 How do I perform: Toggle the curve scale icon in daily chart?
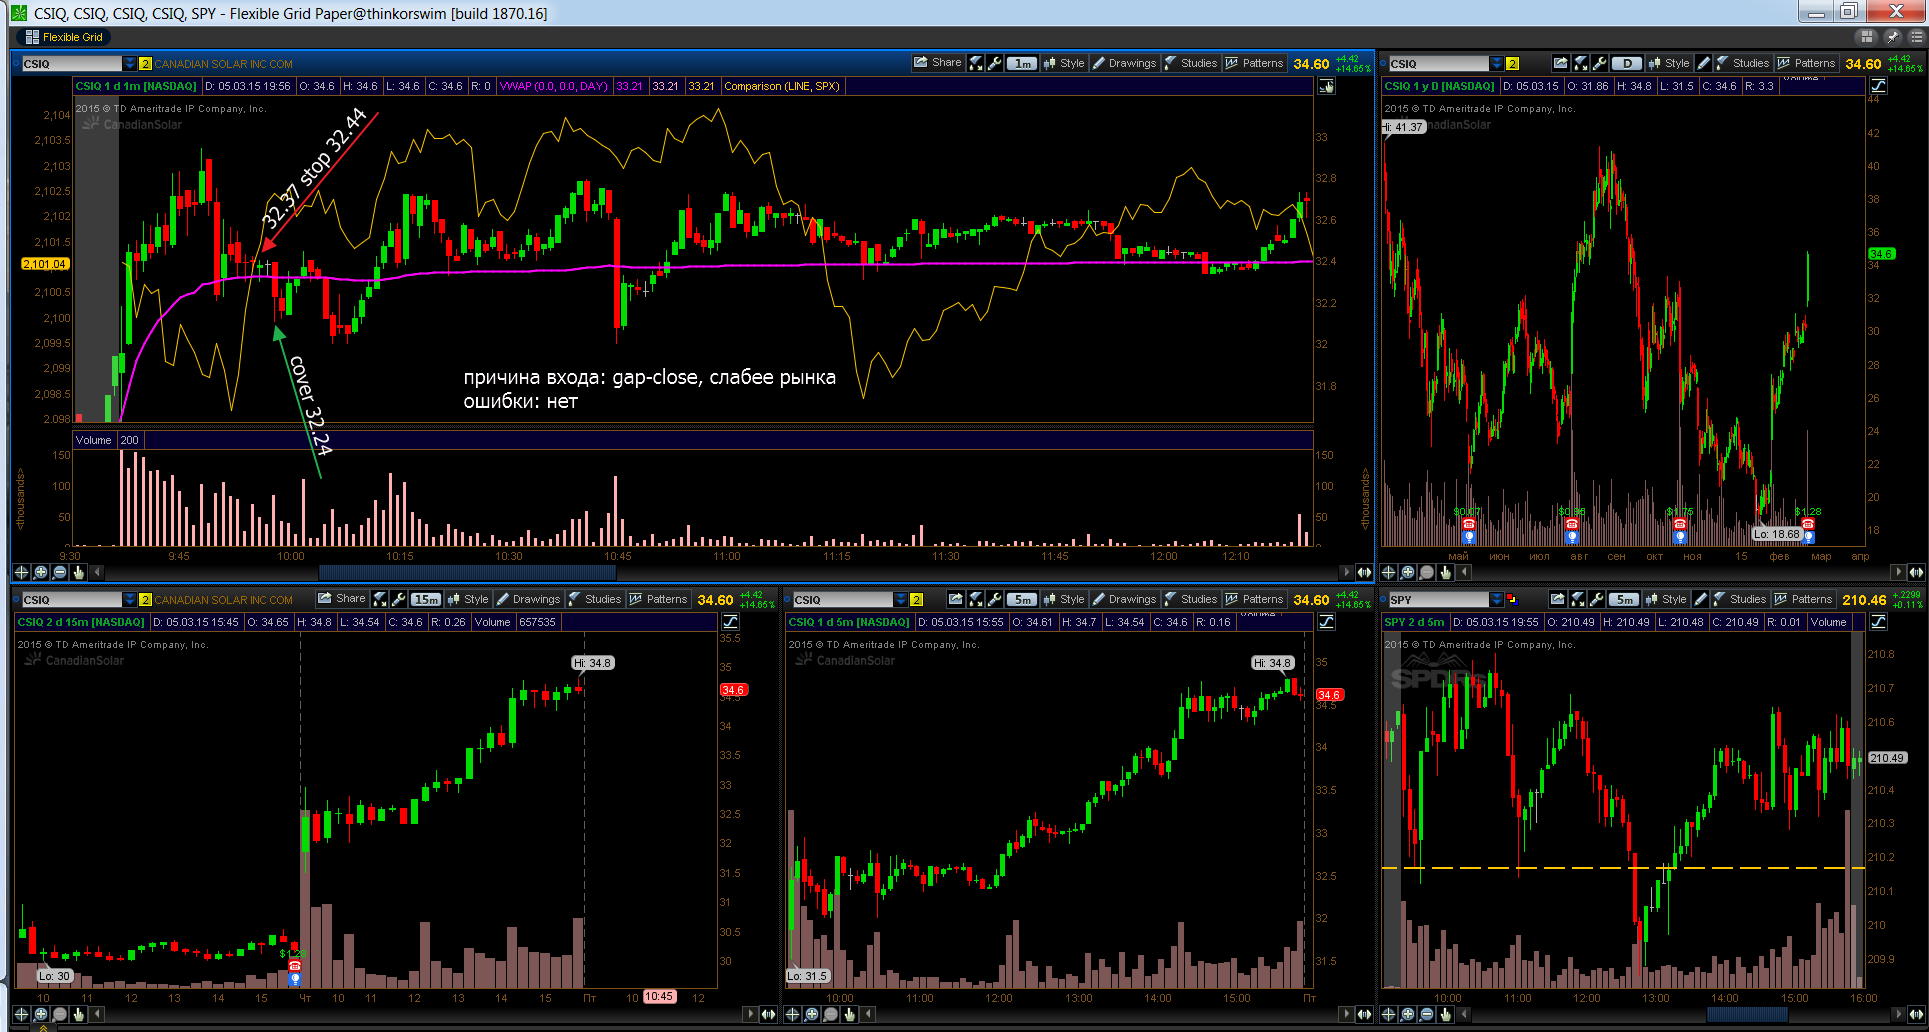point(1878,86)
